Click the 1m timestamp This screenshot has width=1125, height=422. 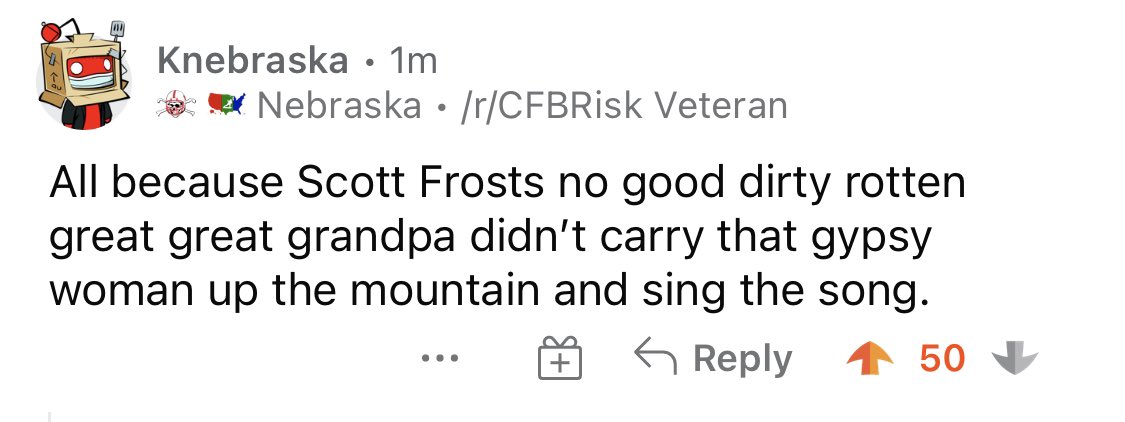412,62
